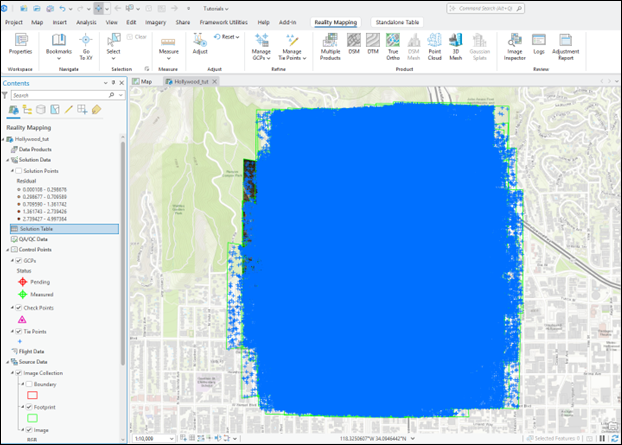
Task: Open the Reset dropdown
Action: coord(227,37)
